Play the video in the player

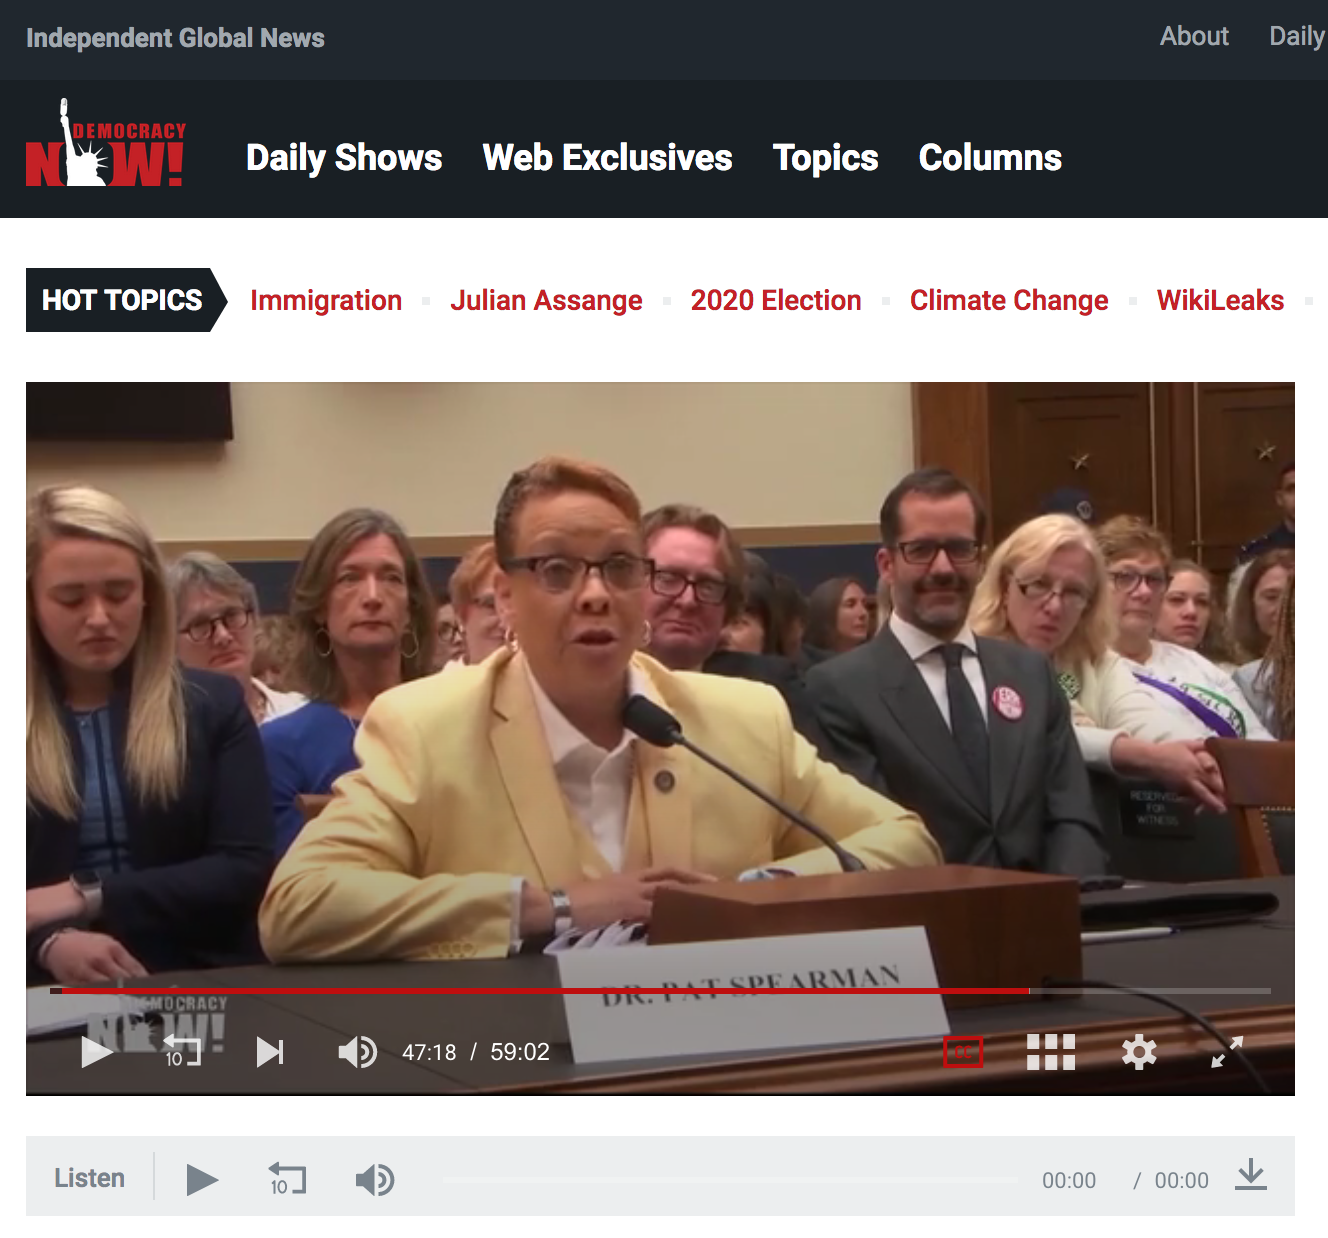[96, 1052]
